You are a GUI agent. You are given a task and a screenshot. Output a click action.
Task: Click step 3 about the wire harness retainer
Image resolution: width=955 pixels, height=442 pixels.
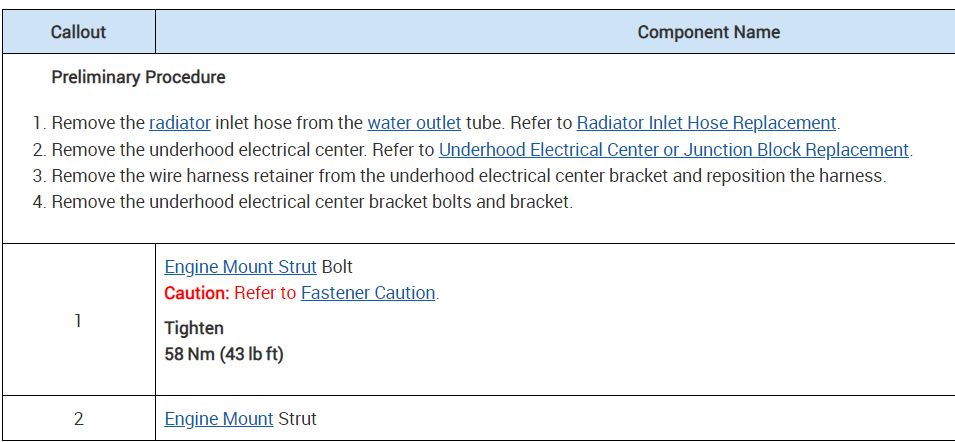coord(470,176)
